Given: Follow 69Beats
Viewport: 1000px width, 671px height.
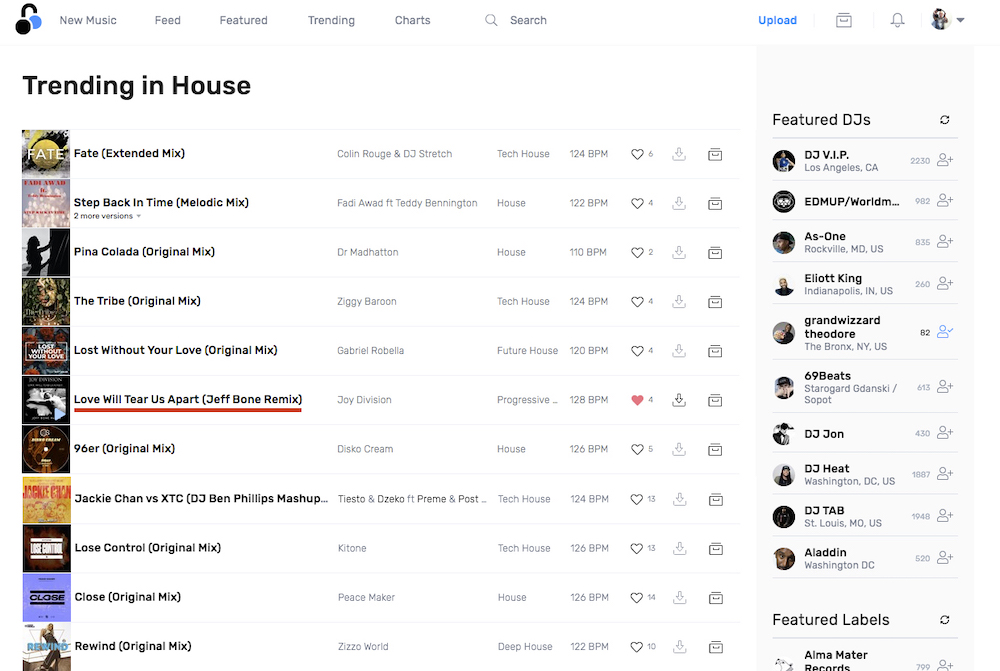Looking at the screenshot, I should pyautogui.click(x=945, y=387).
